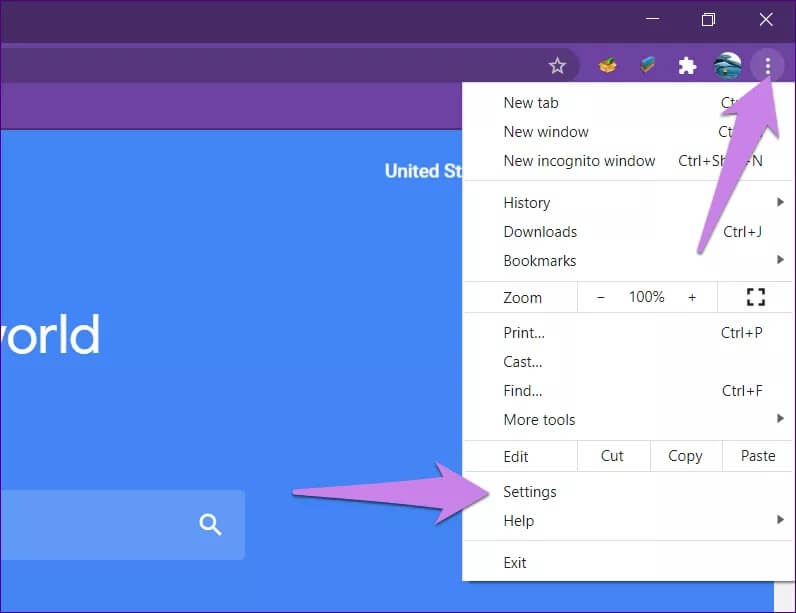796x613 pixels.
Task: Click the fullscreen icon in Zoom row
Action: [x=756, y=297]
